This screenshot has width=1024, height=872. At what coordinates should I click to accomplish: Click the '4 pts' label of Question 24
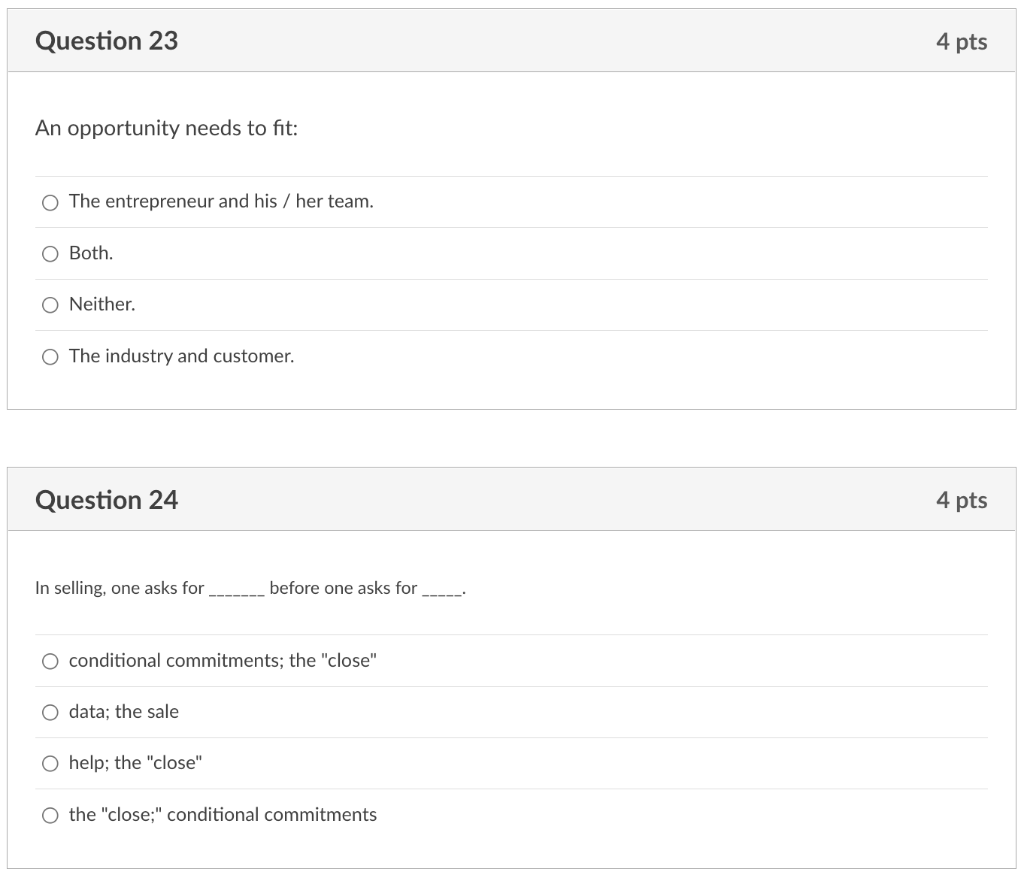[x=961, y=500]
